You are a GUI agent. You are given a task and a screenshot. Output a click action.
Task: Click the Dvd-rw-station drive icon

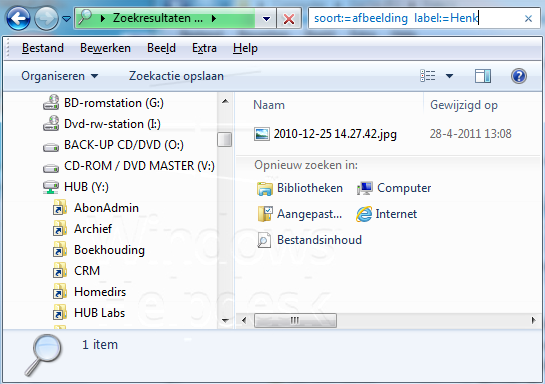point(51,123)
